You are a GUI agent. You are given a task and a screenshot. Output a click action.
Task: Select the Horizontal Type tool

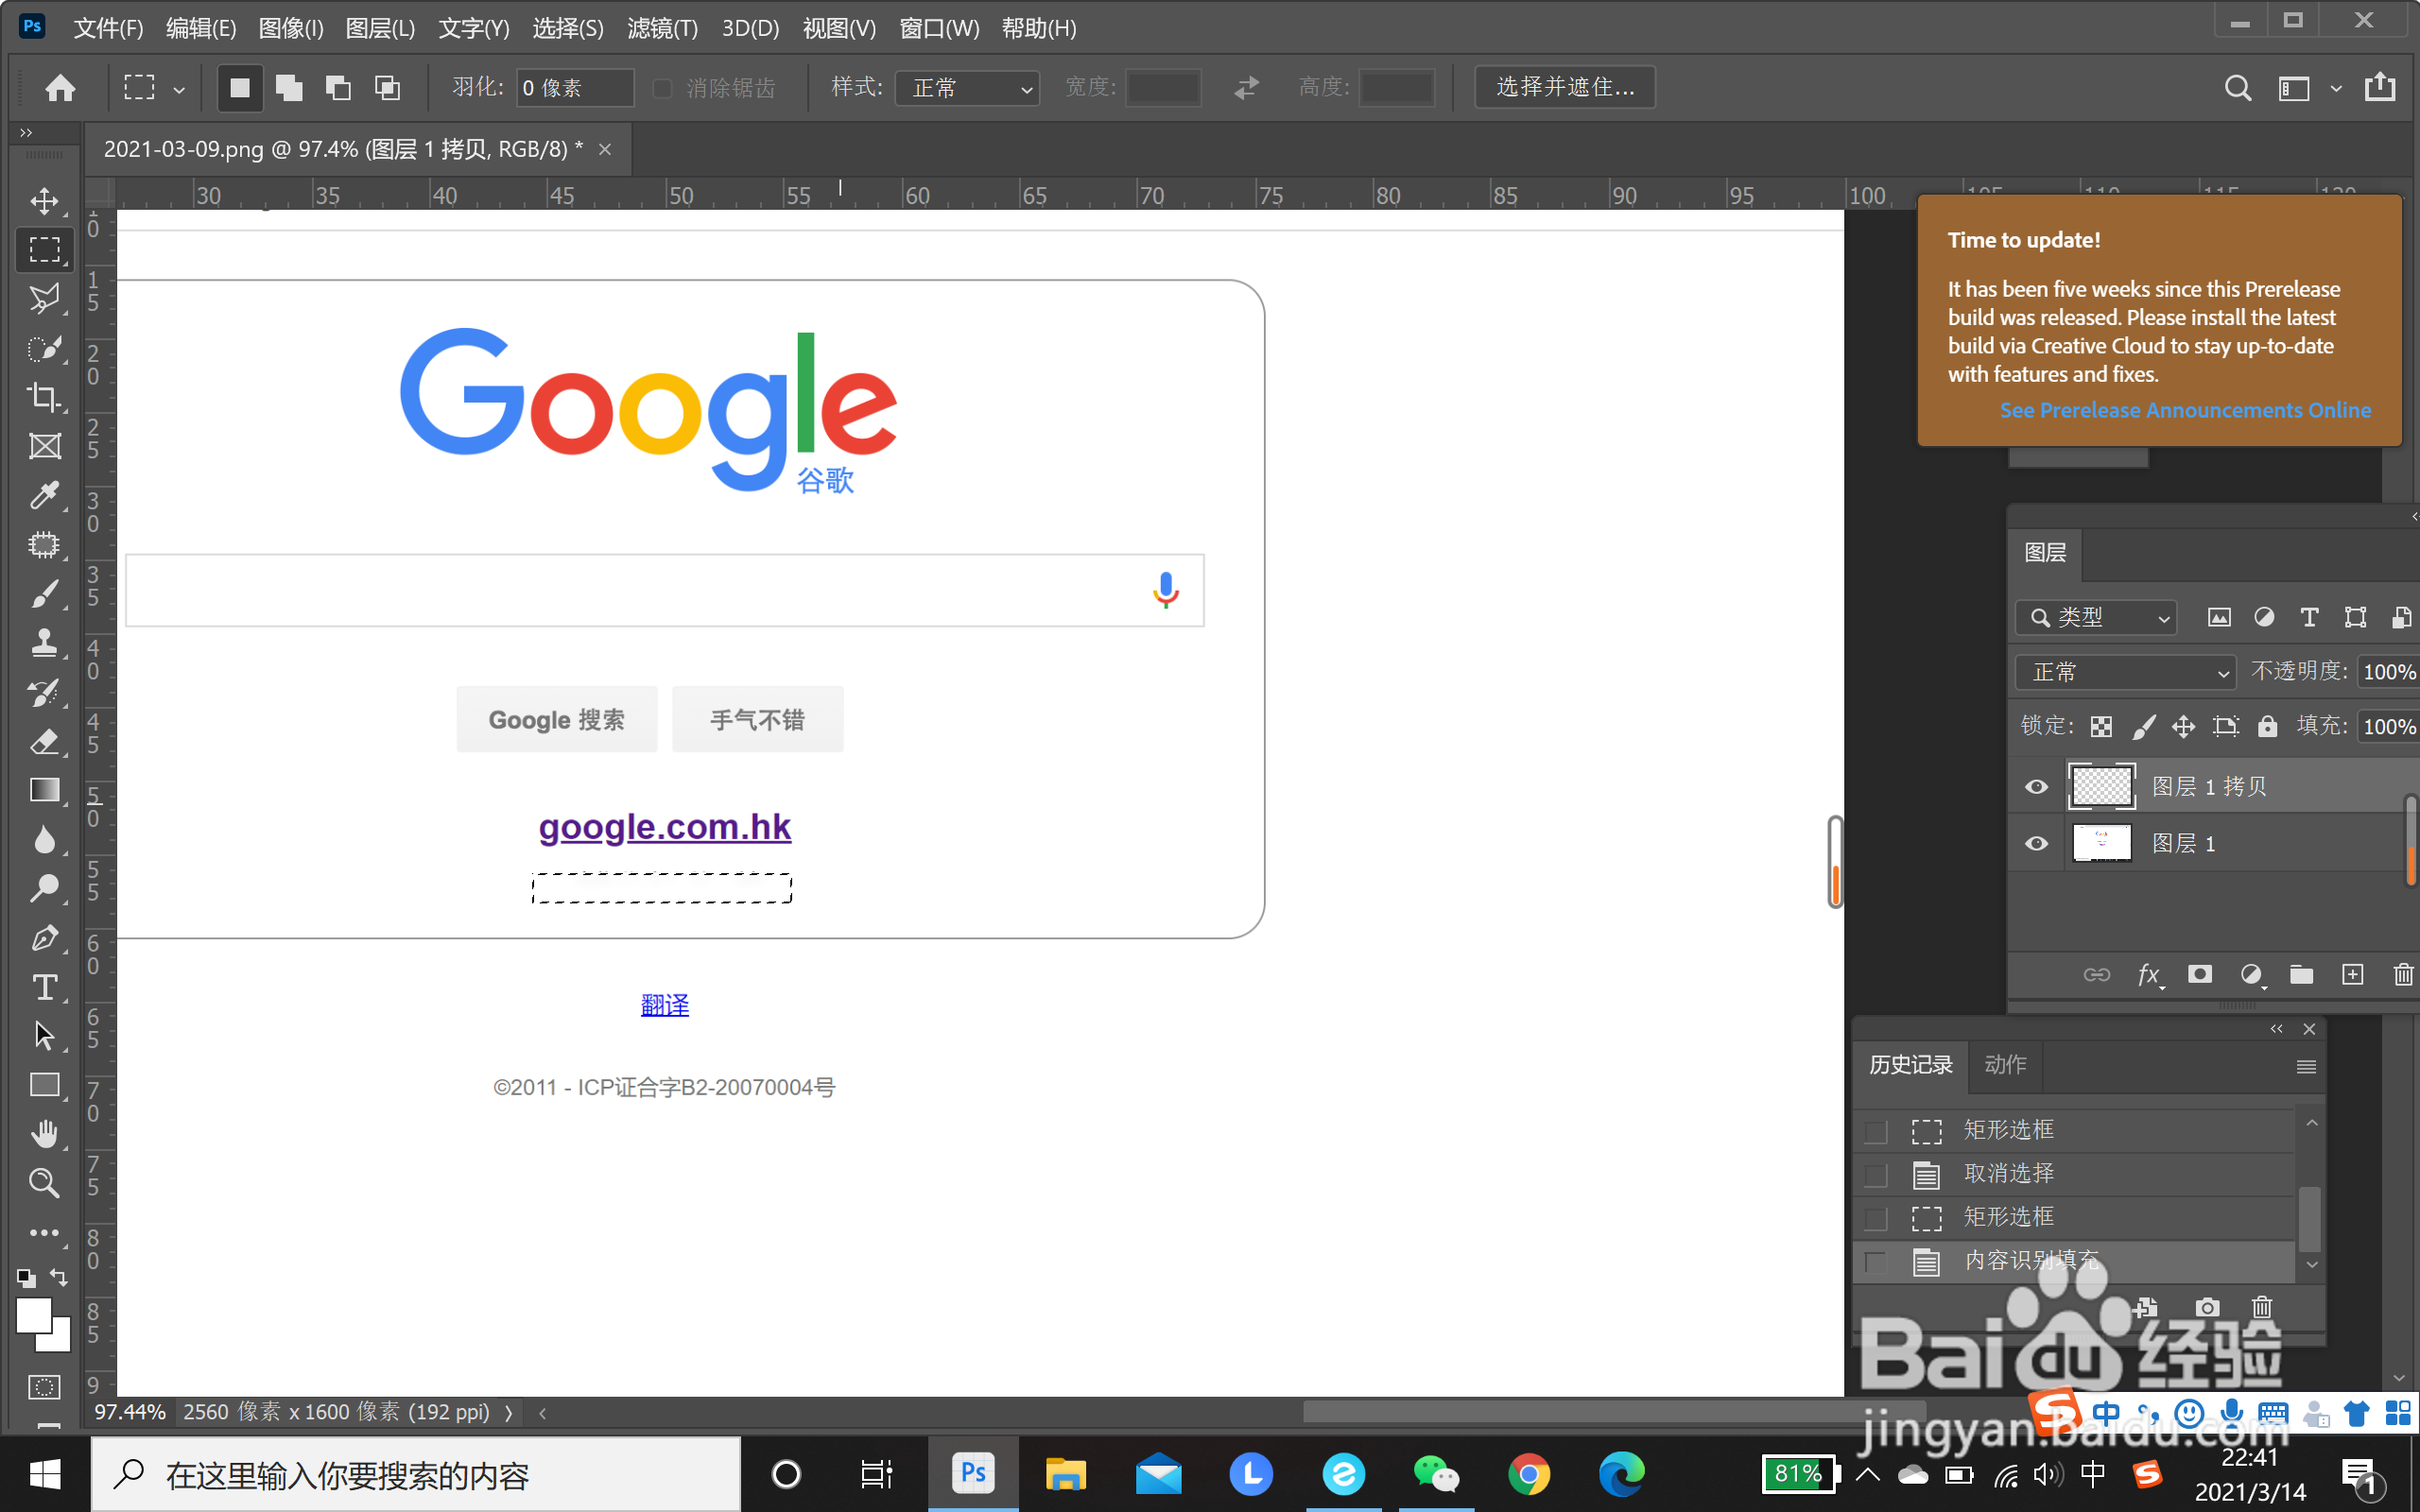point(44,987)
